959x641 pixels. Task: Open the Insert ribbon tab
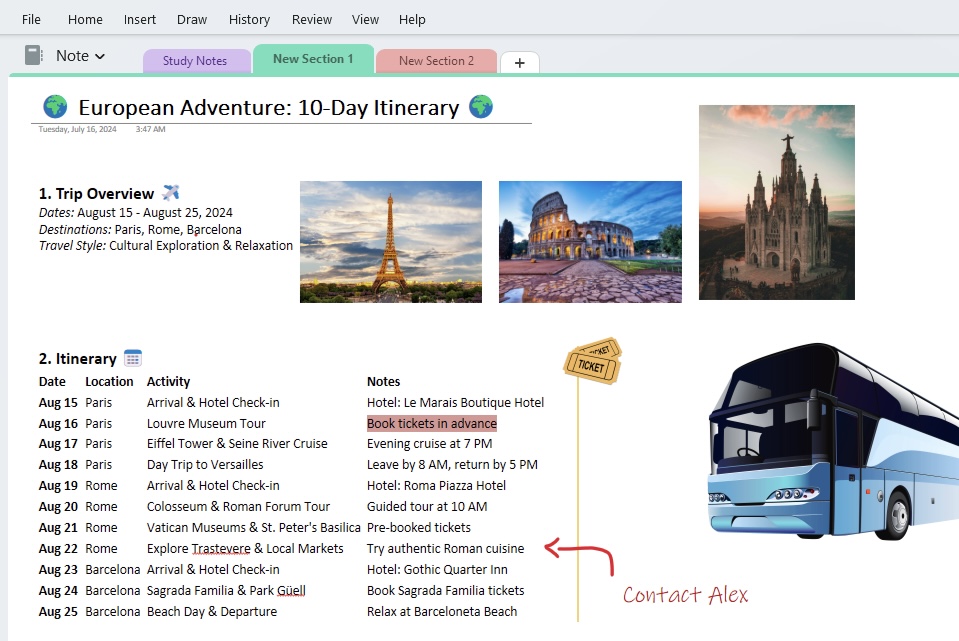tap(139, 20)
